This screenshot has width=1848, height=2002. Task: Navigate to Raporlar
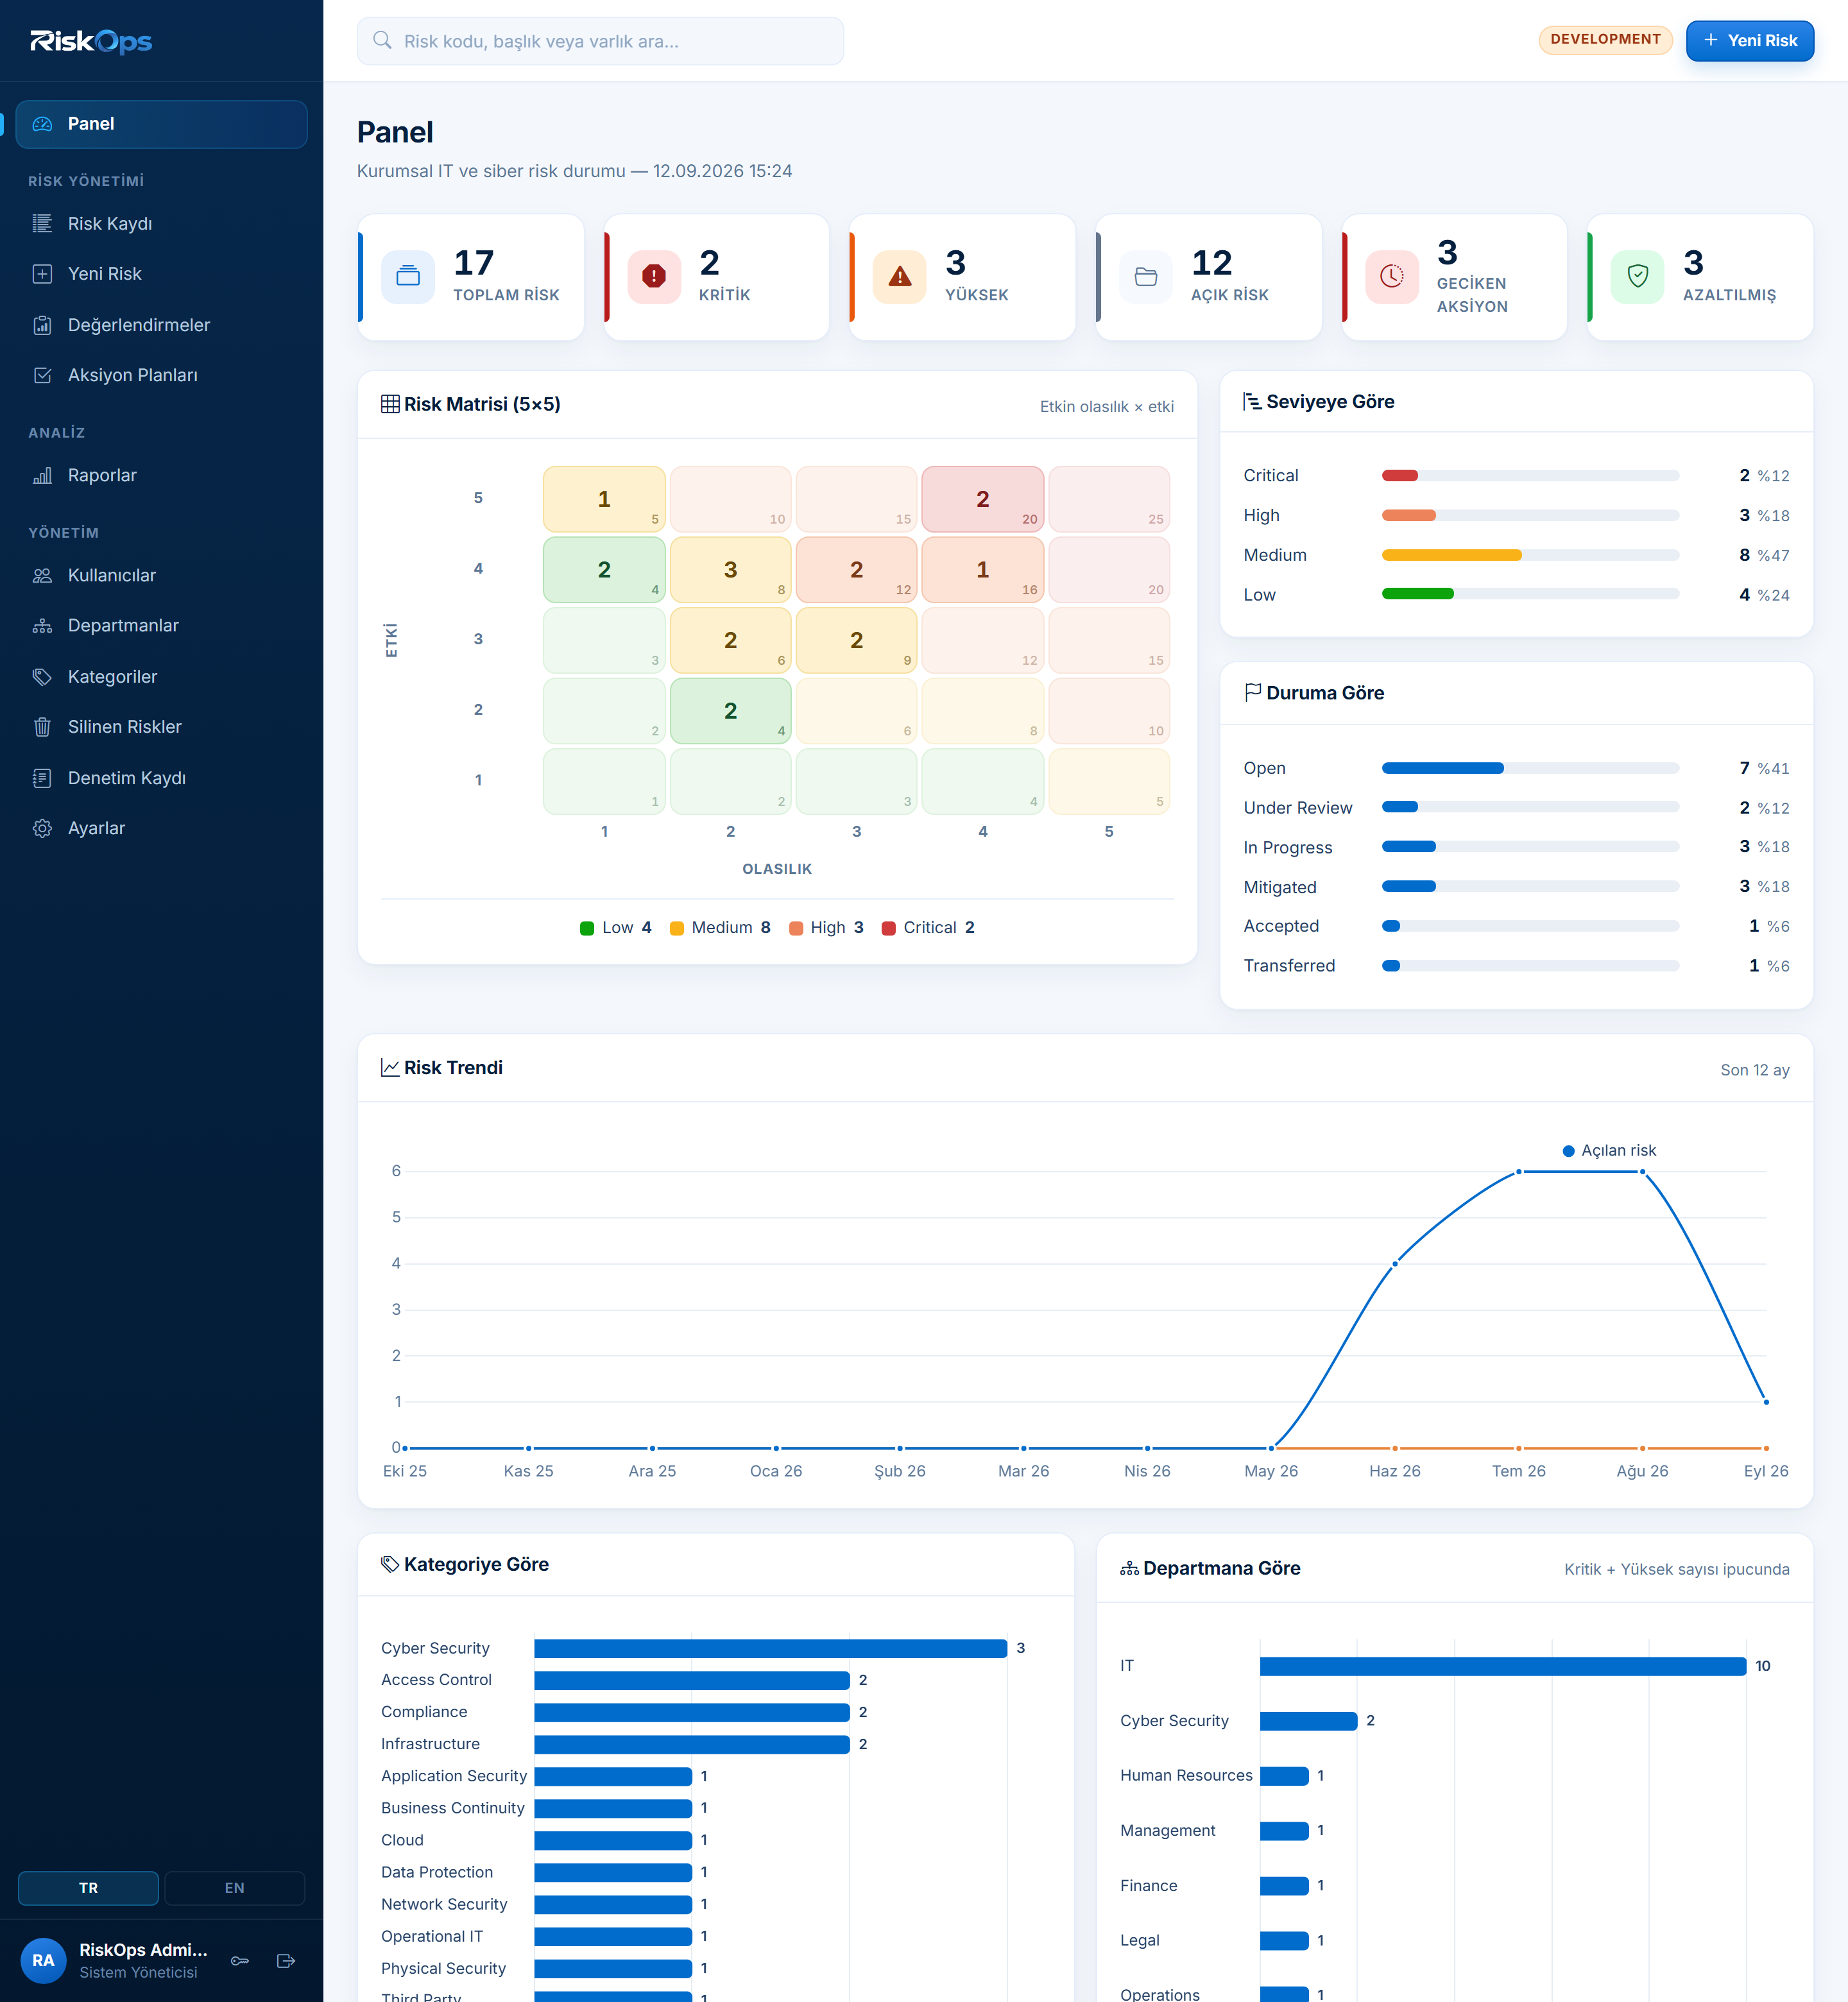161,475
